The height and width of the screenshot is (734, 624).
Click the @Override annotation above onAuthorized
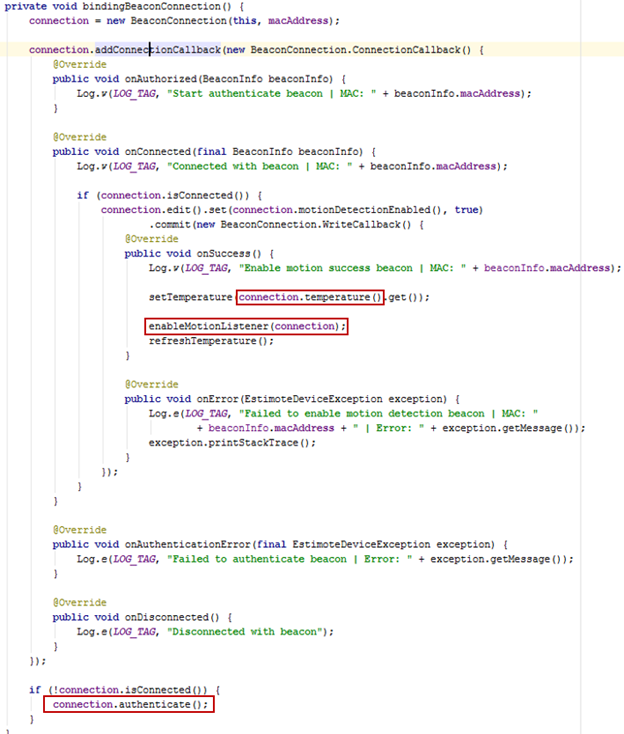80,65
